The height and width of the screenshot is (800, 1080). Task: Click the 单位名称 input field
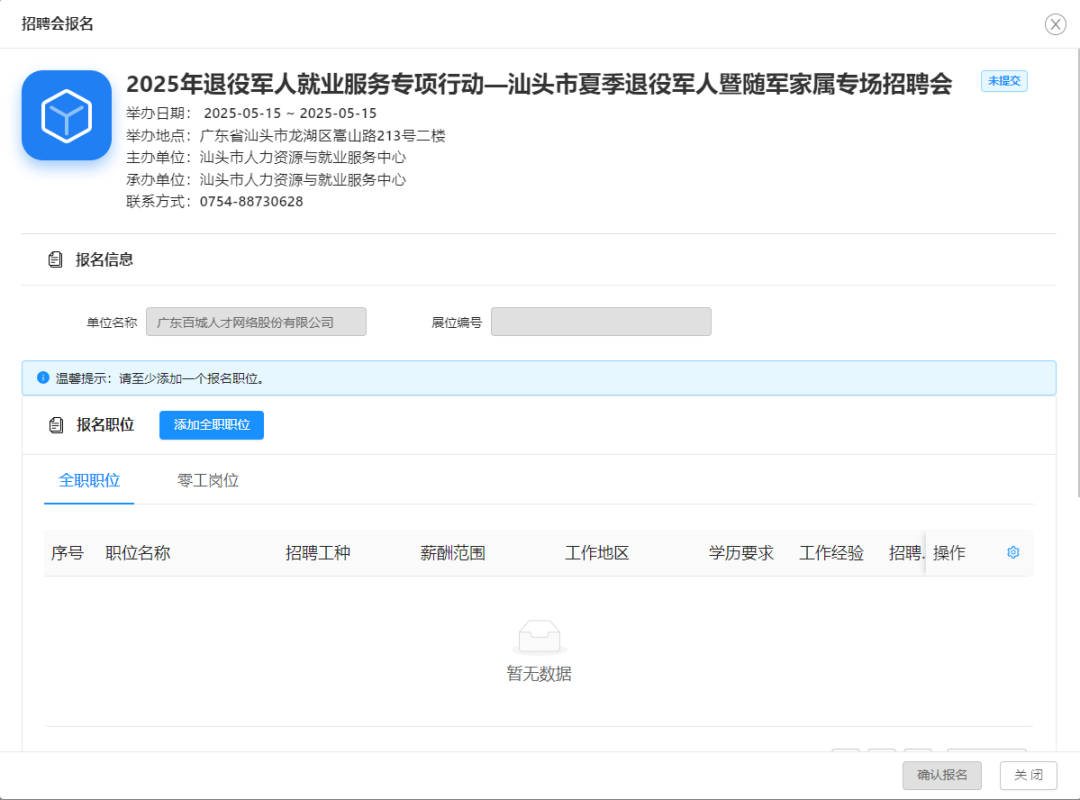[x=255, y=321]
